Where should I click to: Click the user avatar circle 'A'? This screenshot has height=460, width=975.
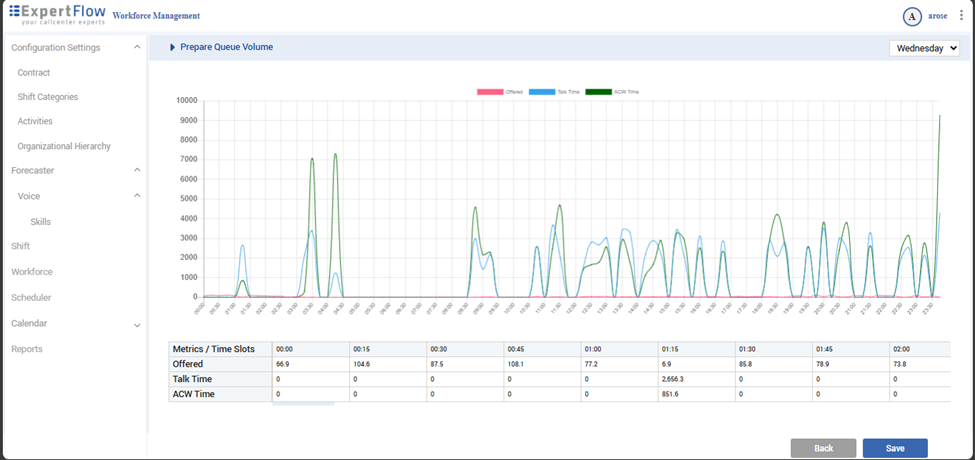point(912,16)
